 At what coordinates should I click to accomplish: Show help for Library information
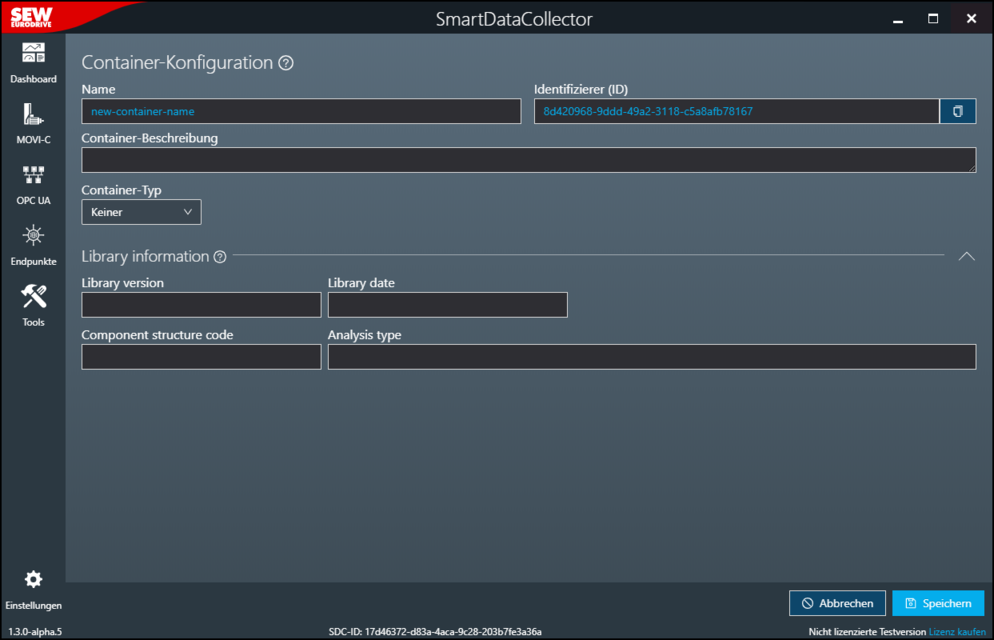coord(220,257)
